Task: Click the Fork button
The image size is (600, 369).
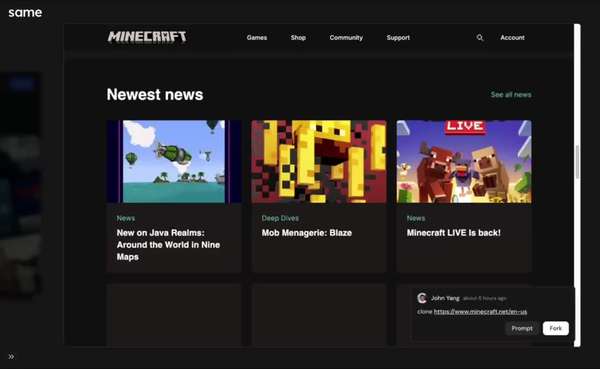Action: pos(556,328)
